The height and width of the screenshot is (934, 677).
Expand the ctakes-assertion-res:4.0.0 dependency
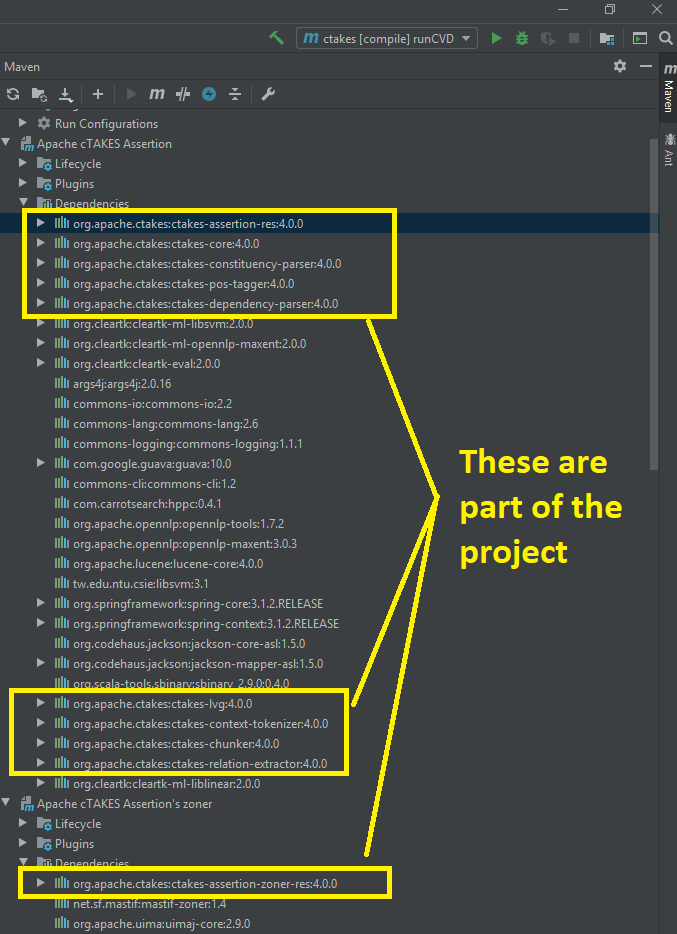click(40, 223)
